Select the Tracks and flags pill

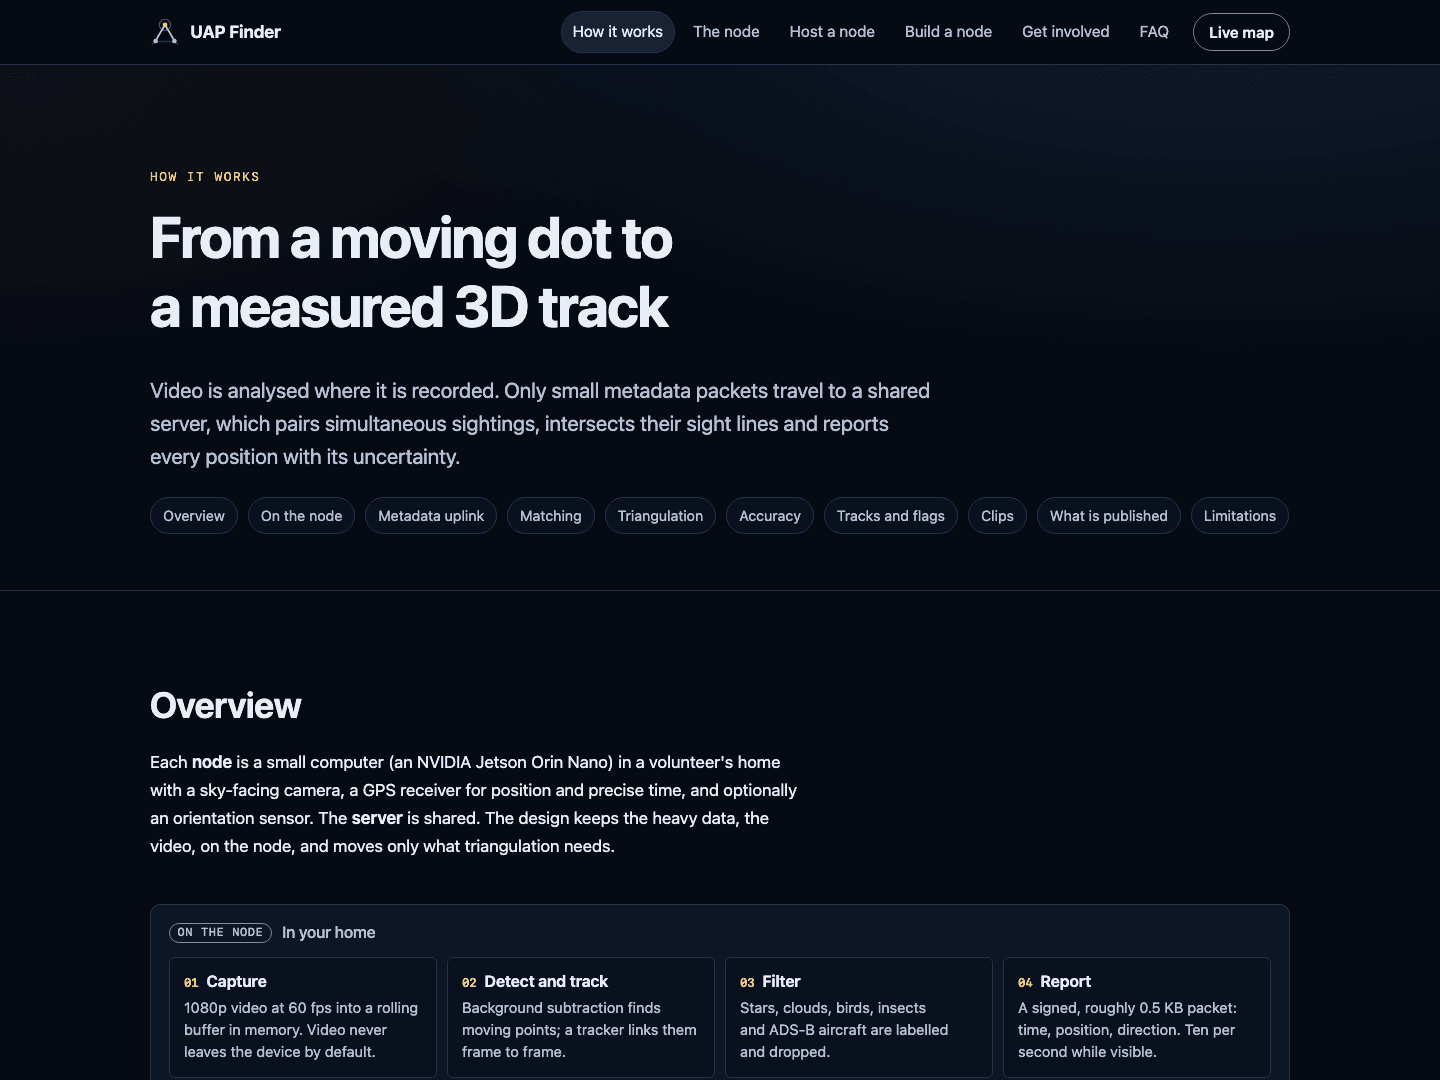(x=891, y=516)
